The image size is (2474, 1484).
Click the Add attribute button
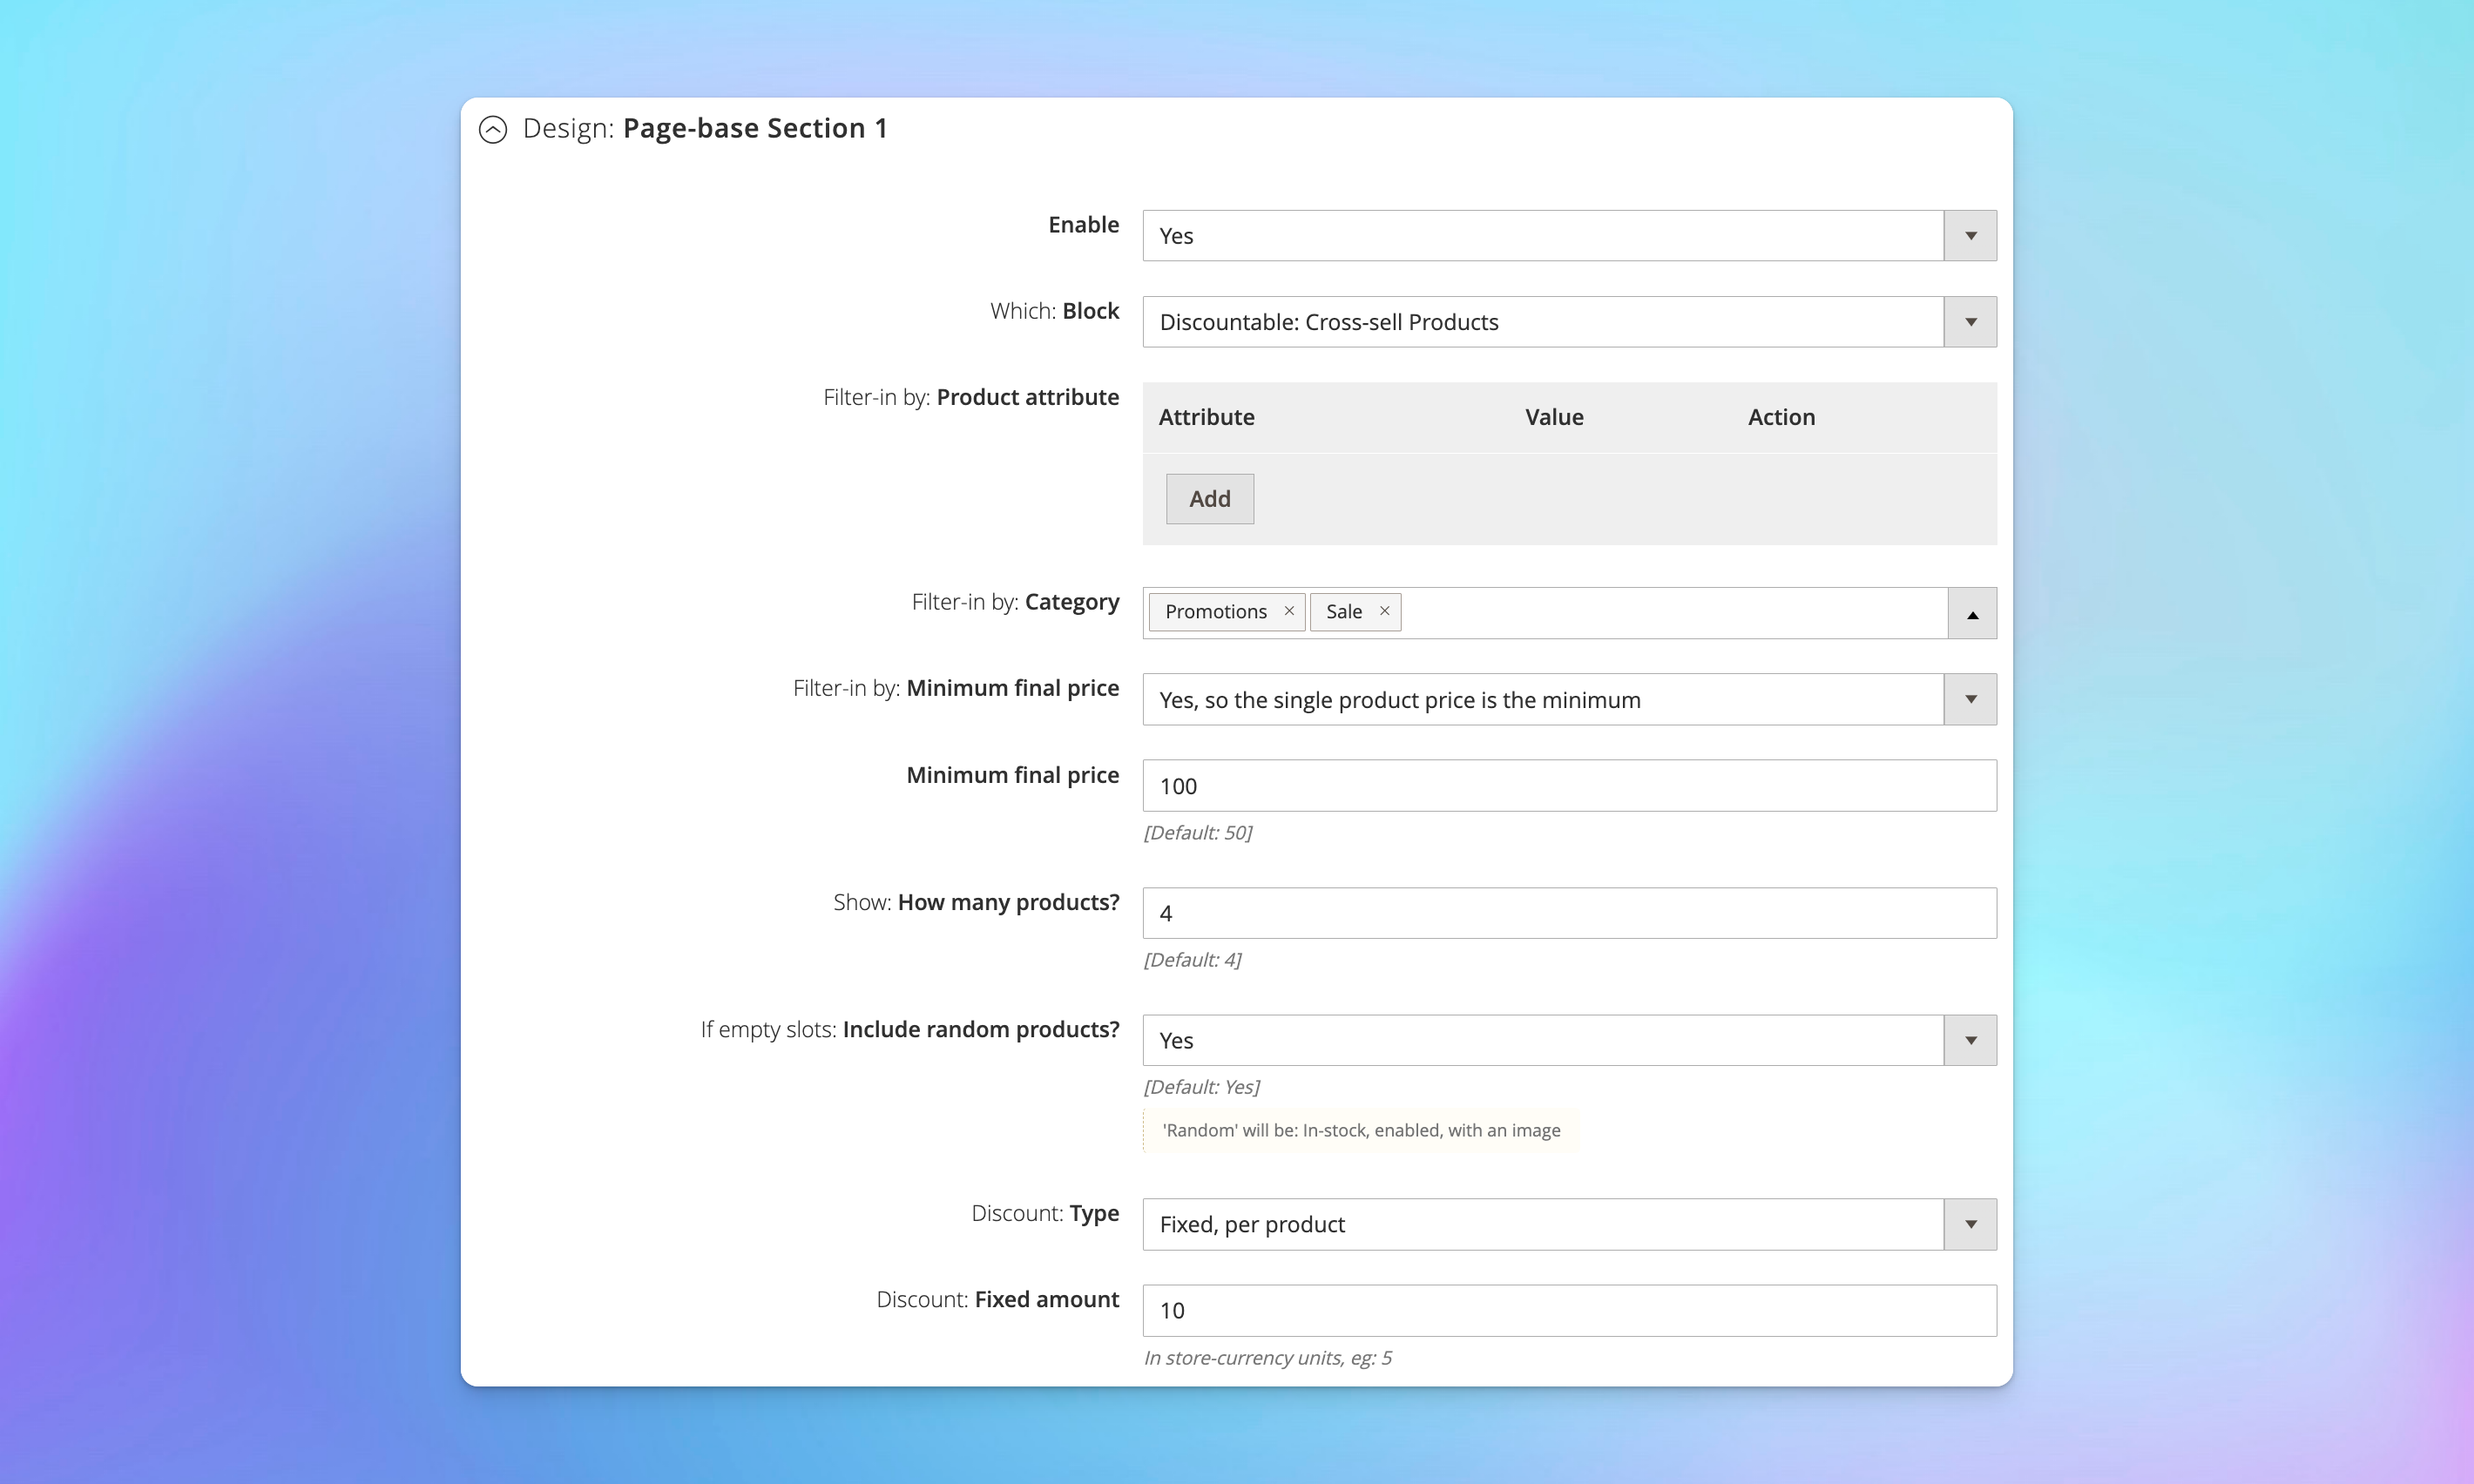1209,499
